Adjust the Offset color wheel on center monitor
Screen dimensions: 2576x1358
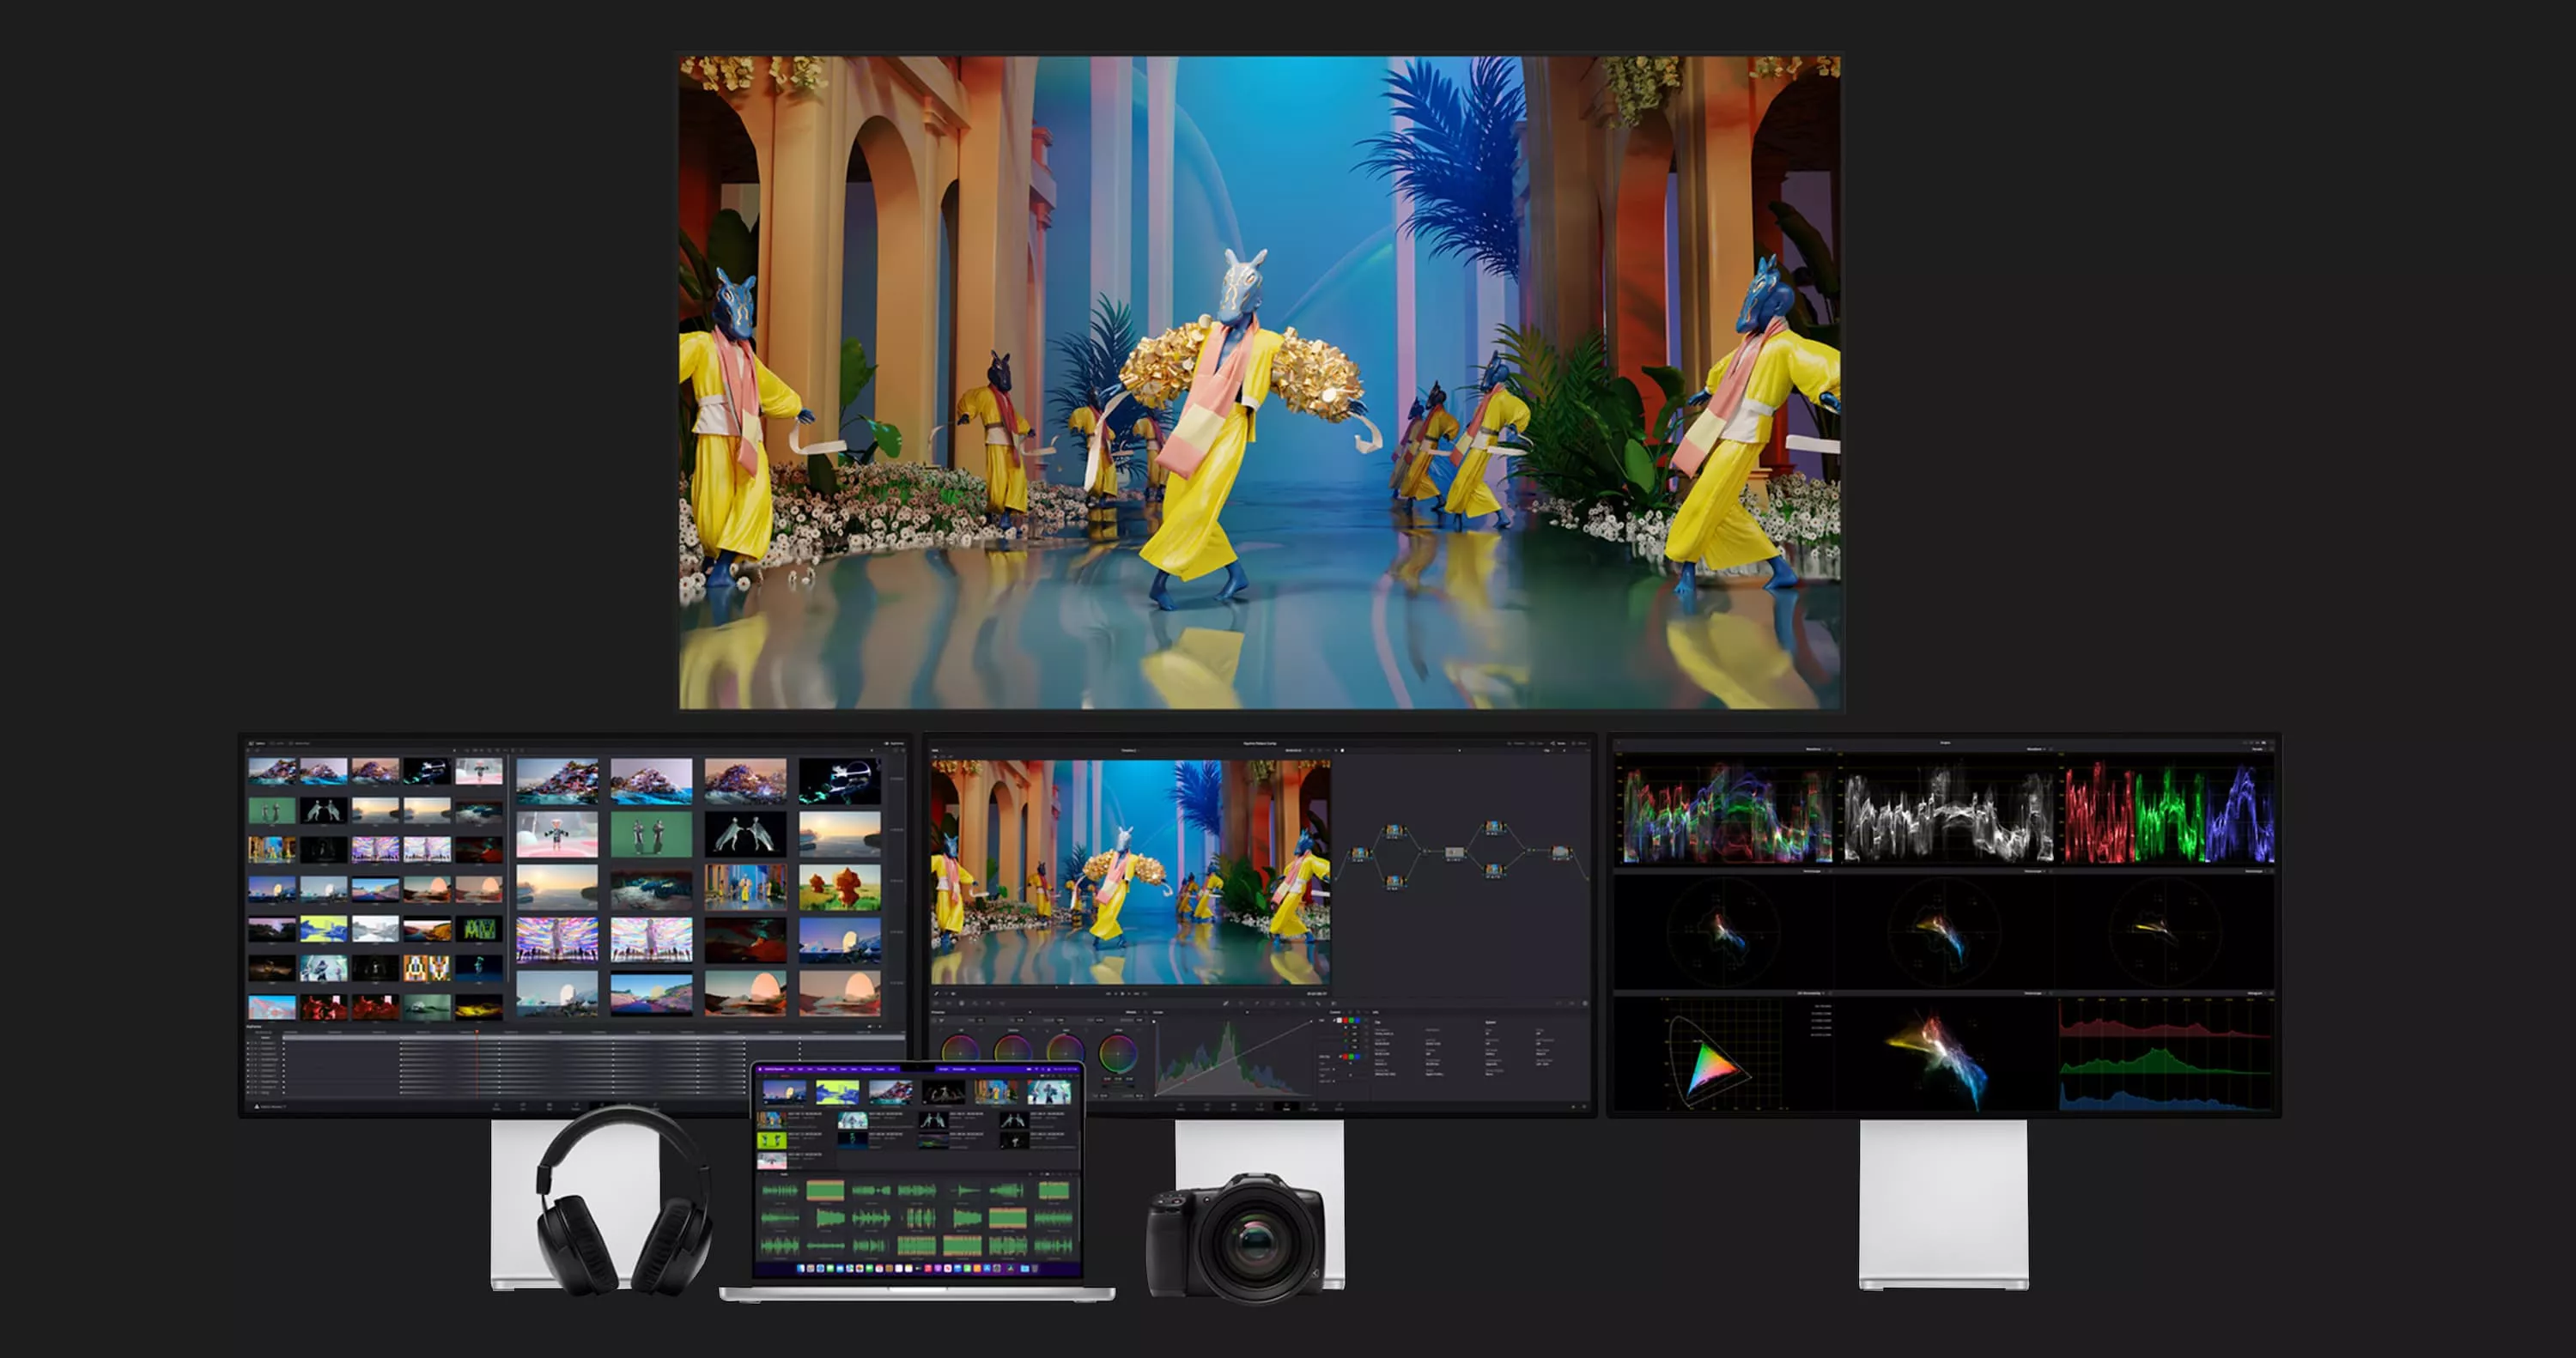[x=1118, y=1054]
